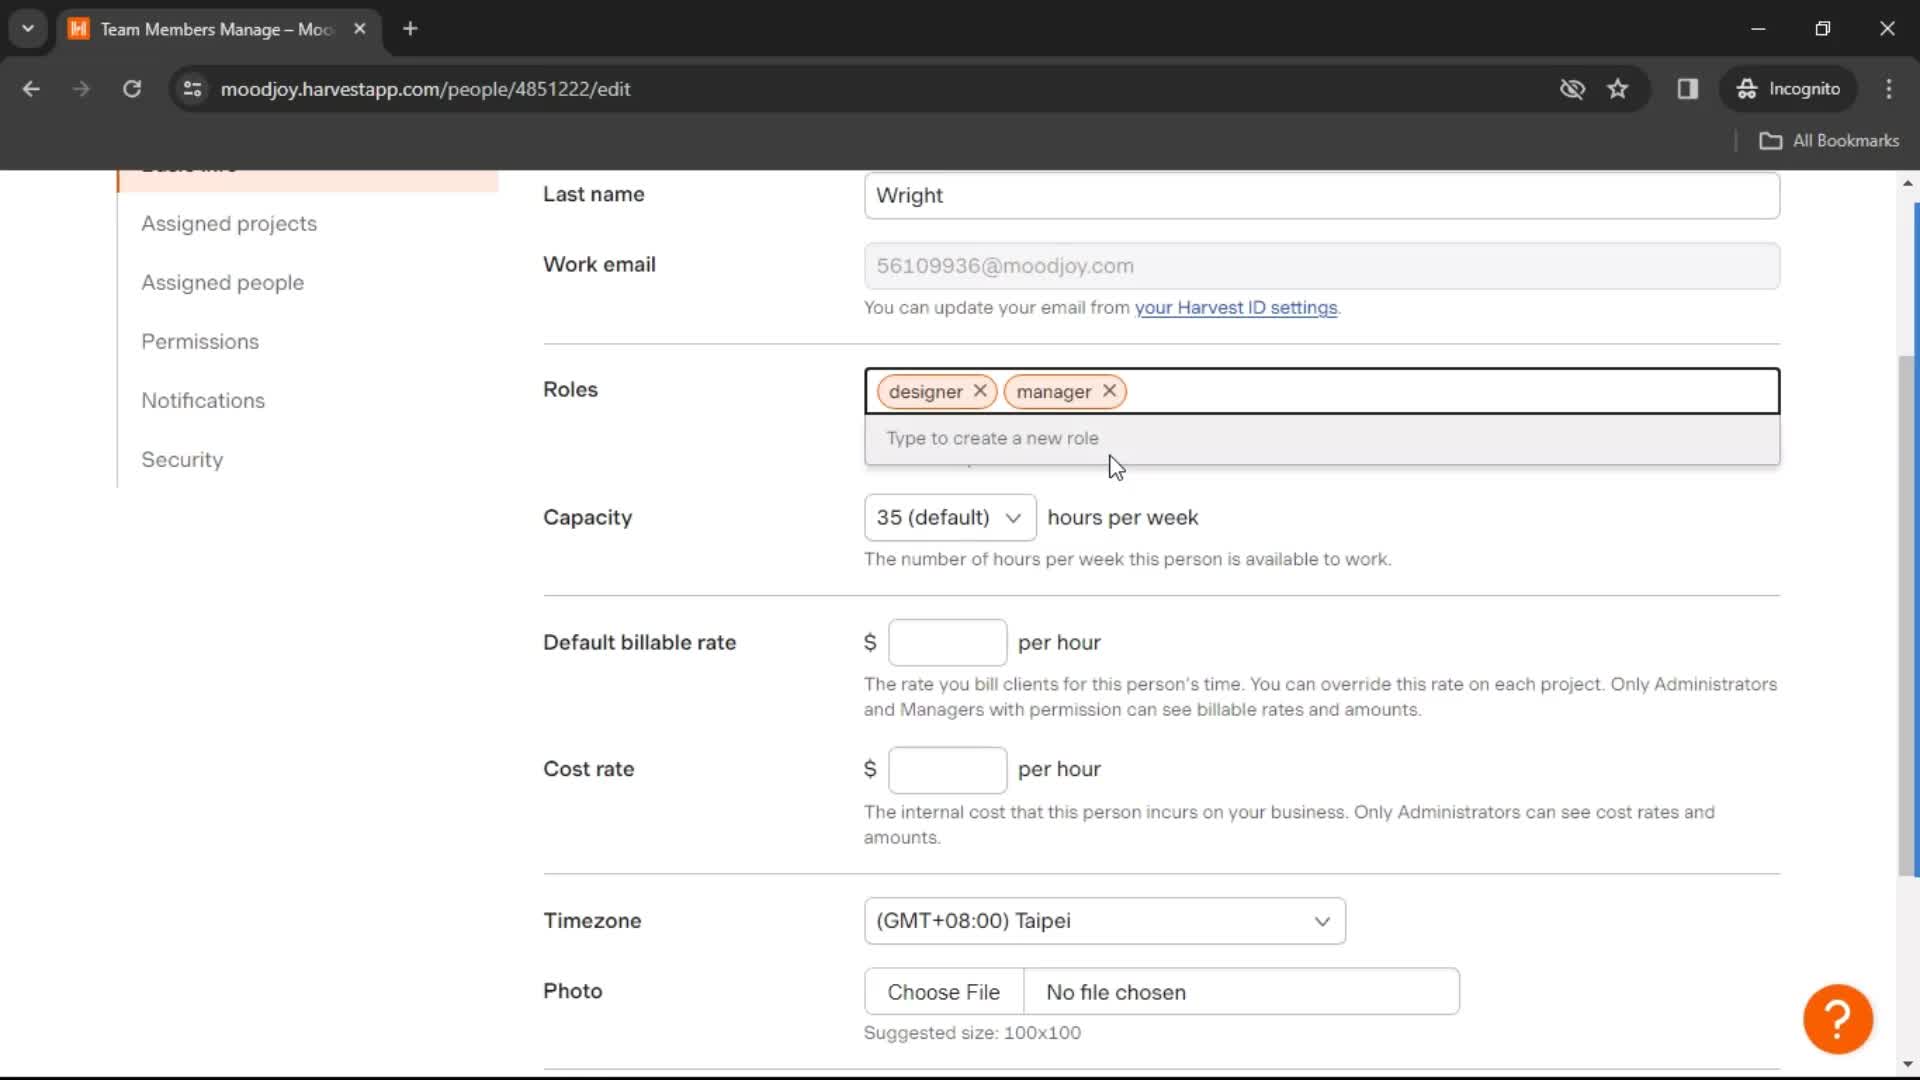
Task: Click the 'hours per week' label
Action: [1122, 518]
